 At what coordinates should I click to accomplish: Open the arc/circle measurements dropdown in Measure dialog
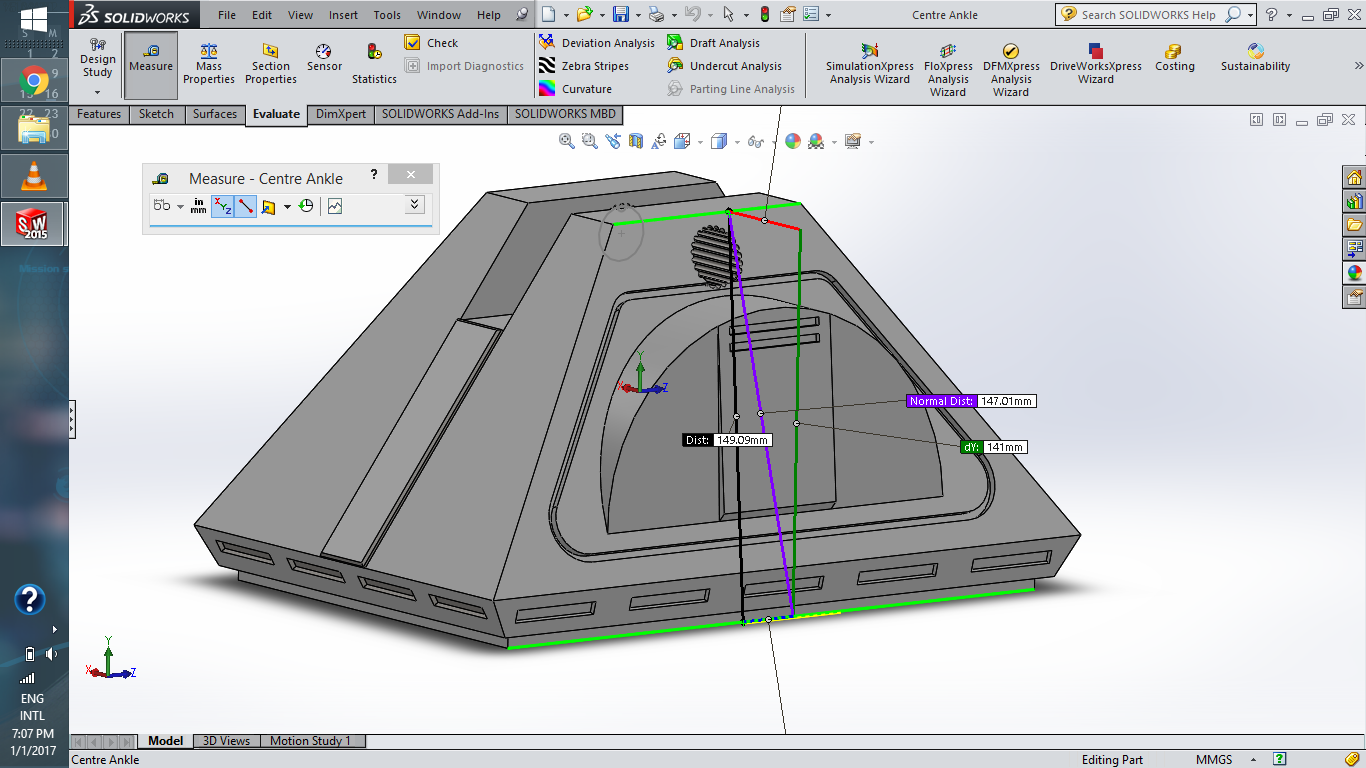(180, 205)
